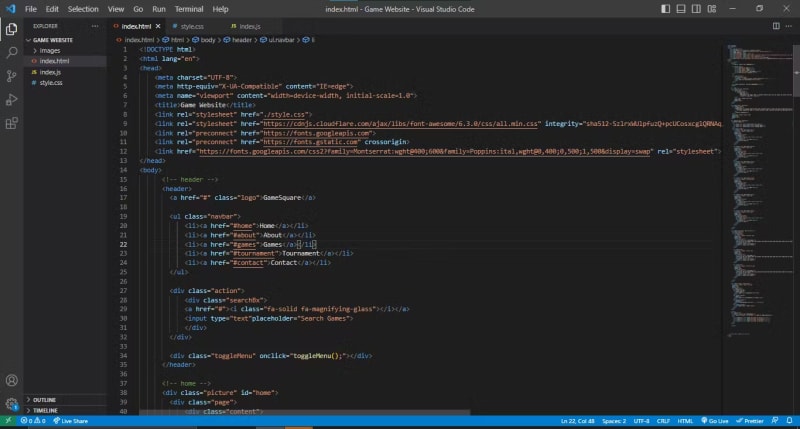Switch to the index.js tab
The image size is (800, 429).
click(249, 26)
